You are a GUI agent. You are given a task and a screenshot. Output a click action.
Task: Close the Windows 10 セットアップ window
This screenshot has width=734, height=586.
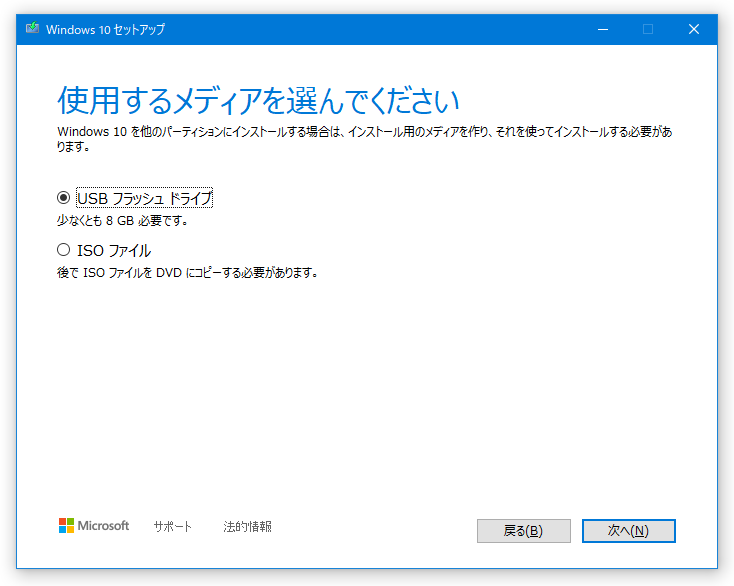pyautogui.click(x=694, y=29)
